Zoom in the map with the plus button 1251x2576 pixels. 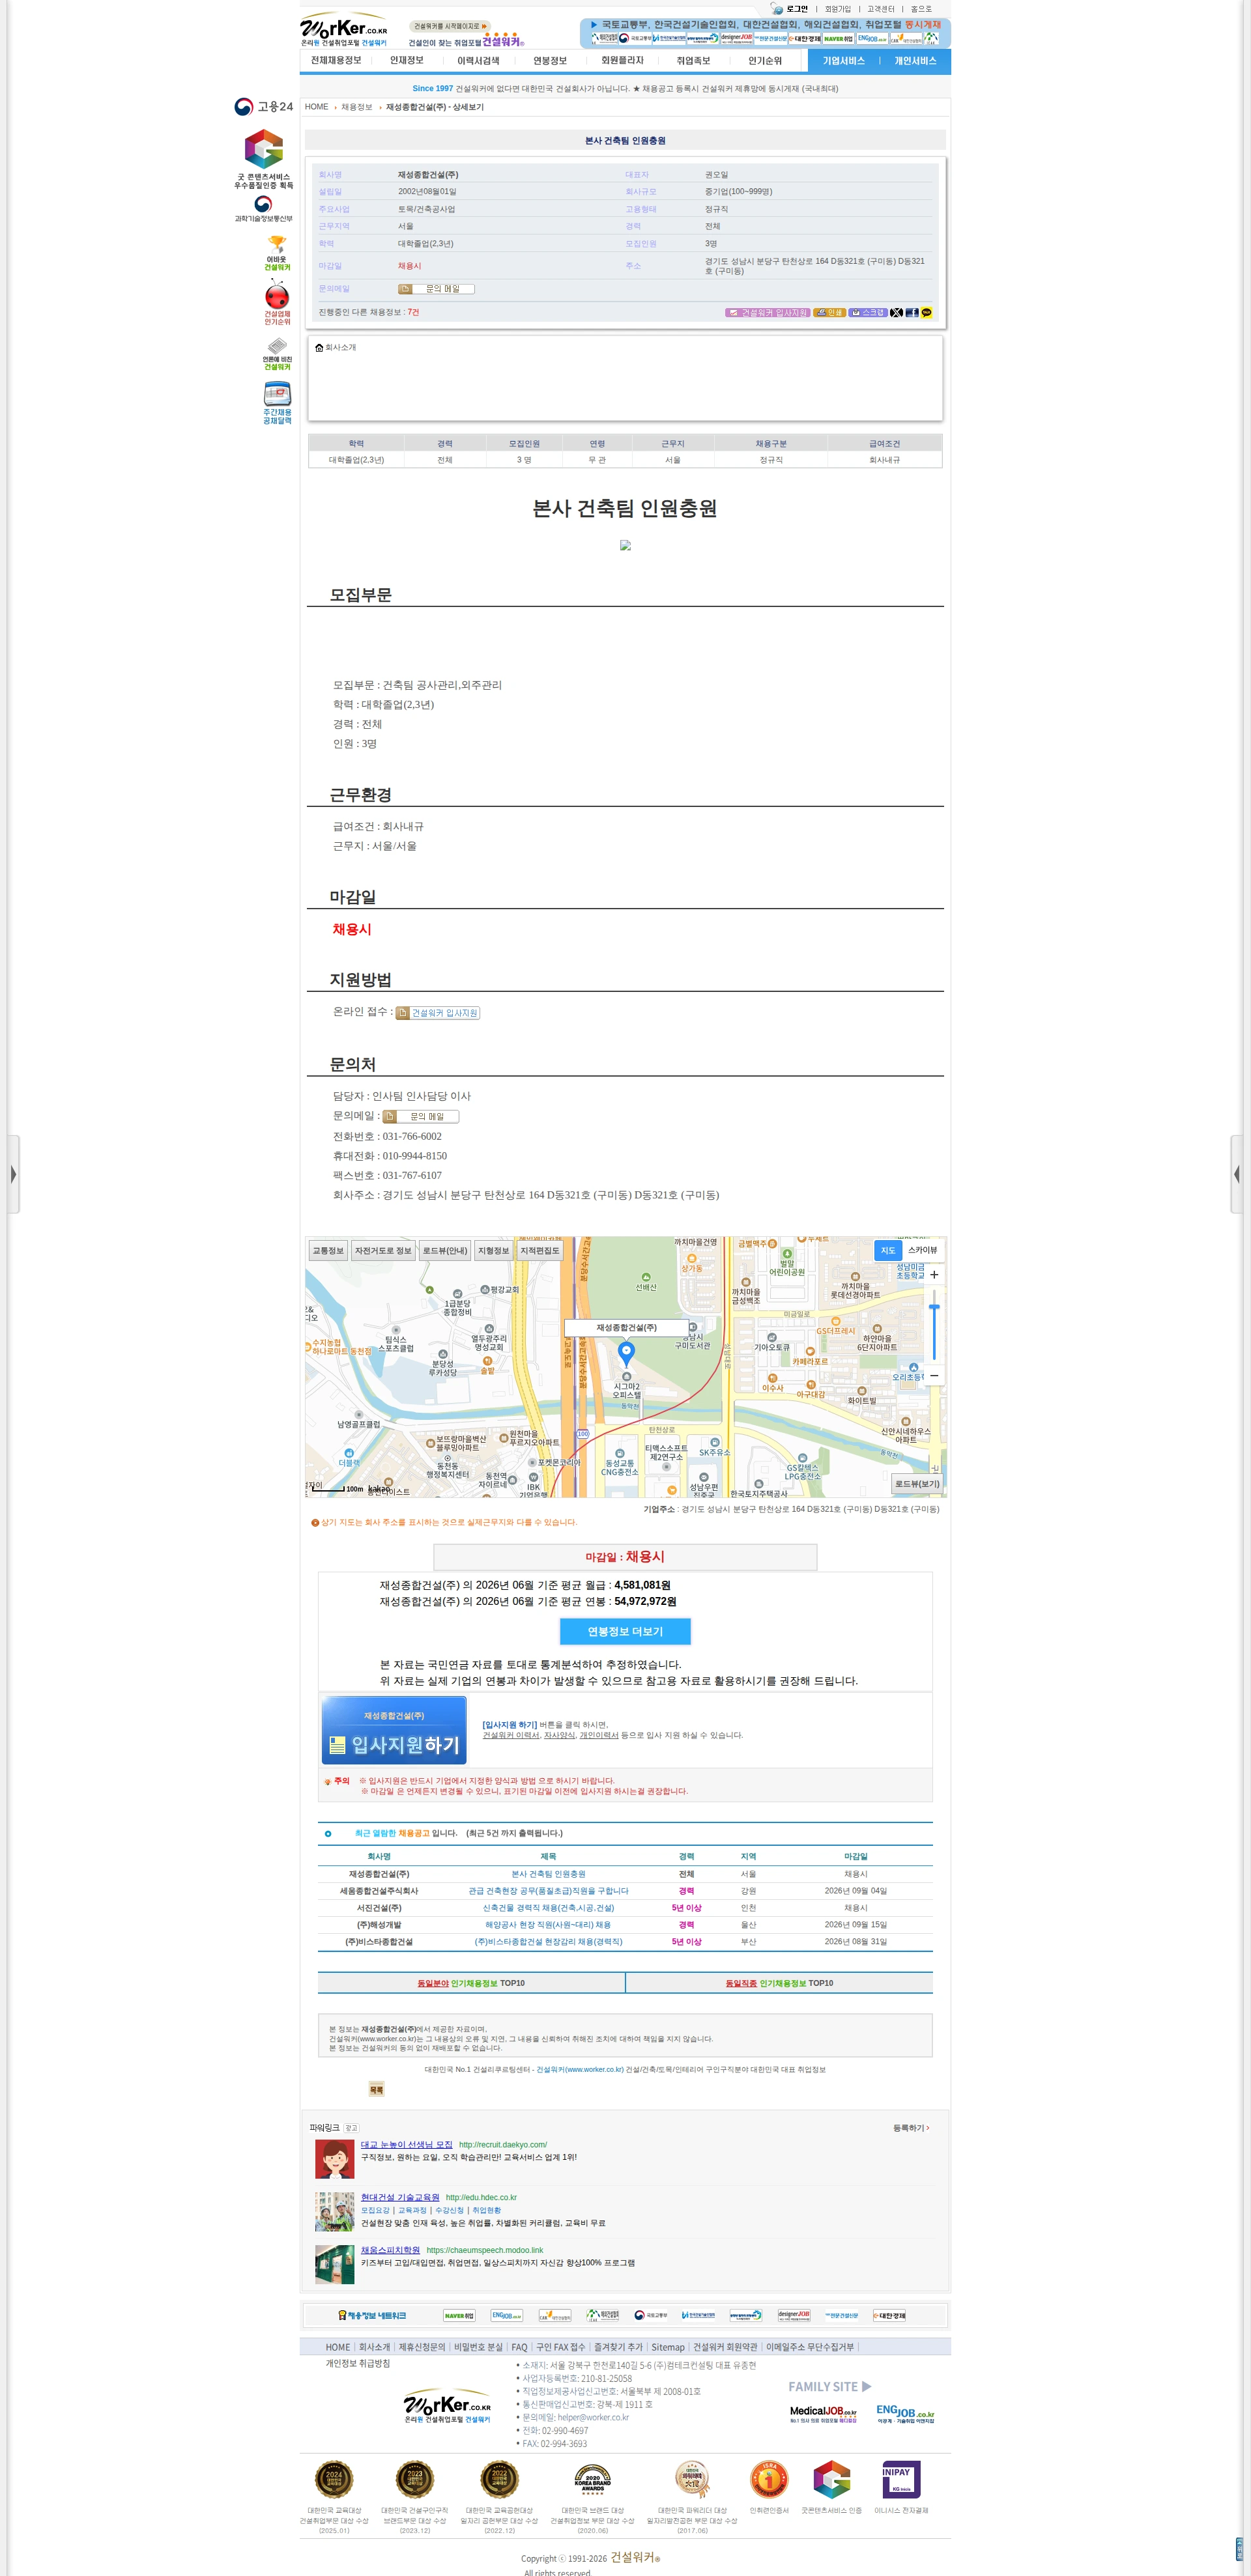934,1275
